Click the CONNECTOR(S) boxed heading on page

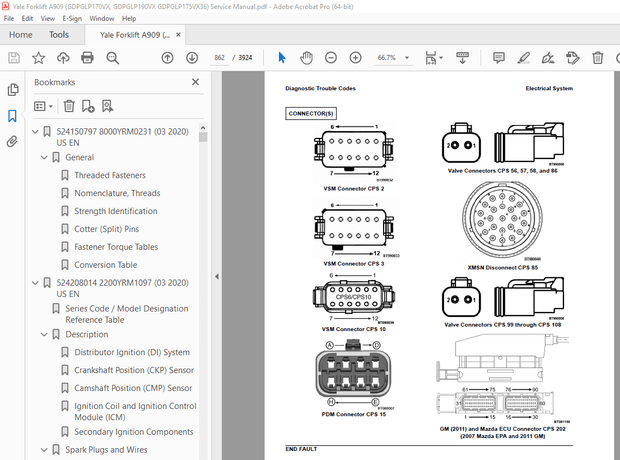tap(311, 114)
